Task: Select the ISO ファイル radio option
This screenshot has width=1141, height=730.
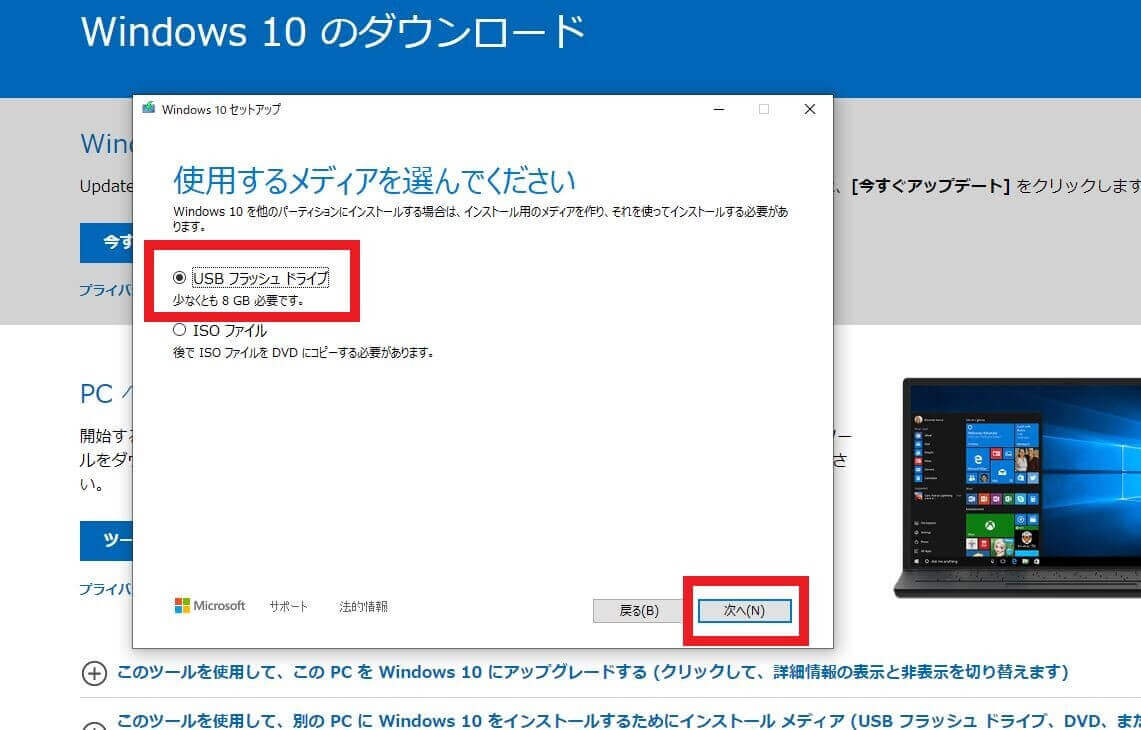Action: point(179,330)
